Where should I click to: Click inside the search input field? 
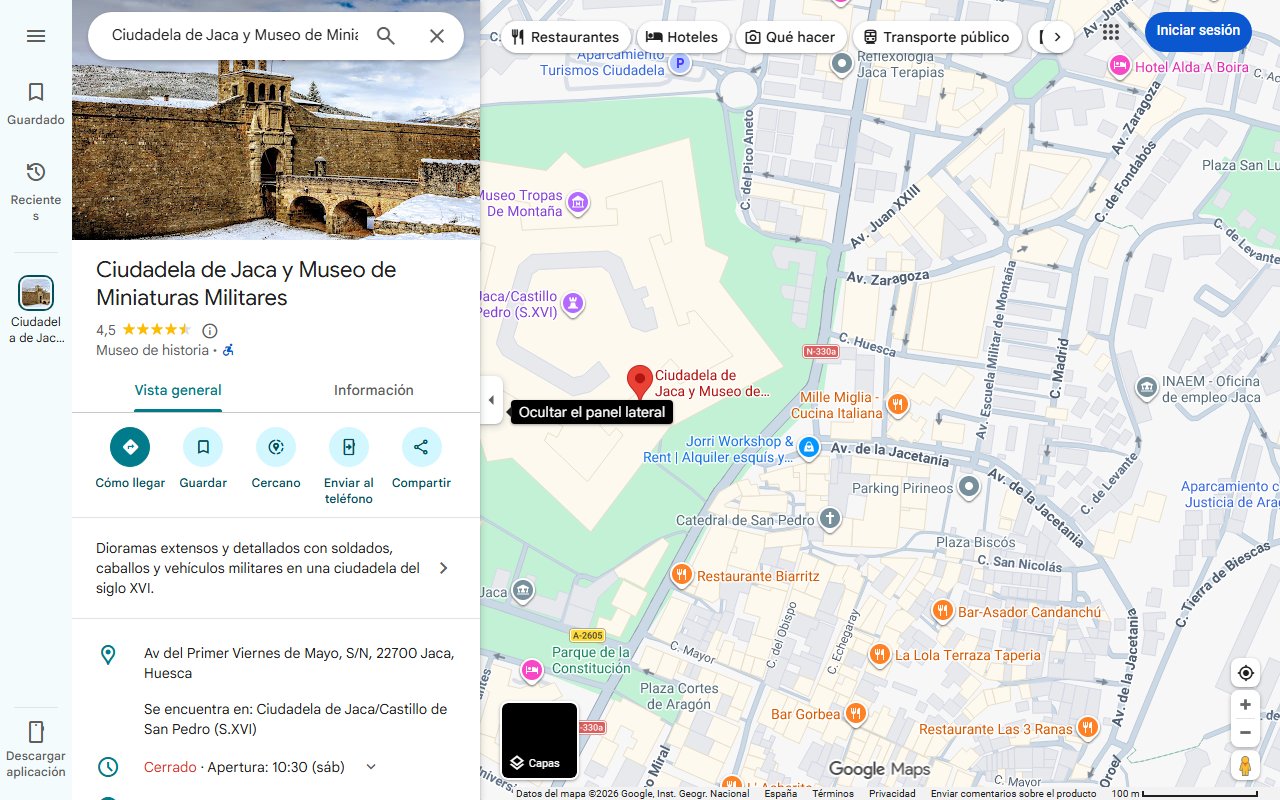pos(230,35)
